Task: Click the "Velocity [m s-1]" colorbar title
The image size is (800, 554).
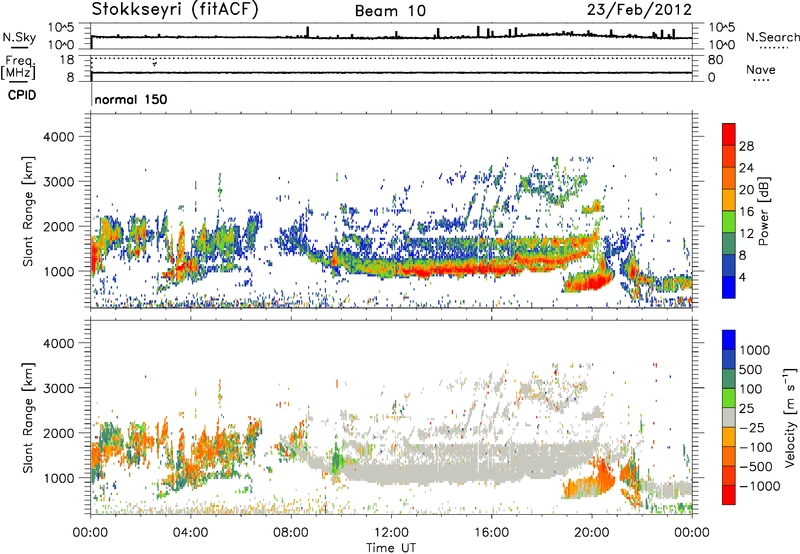Action: 790,417
